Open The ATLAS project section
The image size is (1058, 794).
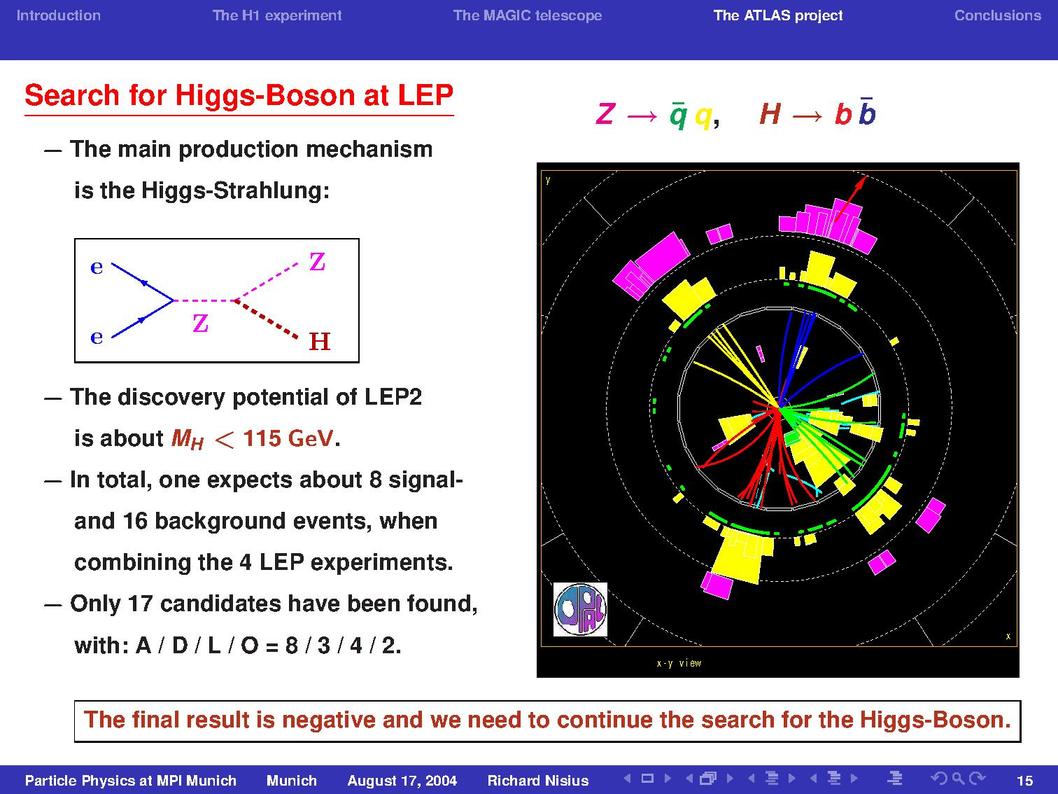pyautogui.click(x=778, y=16)
